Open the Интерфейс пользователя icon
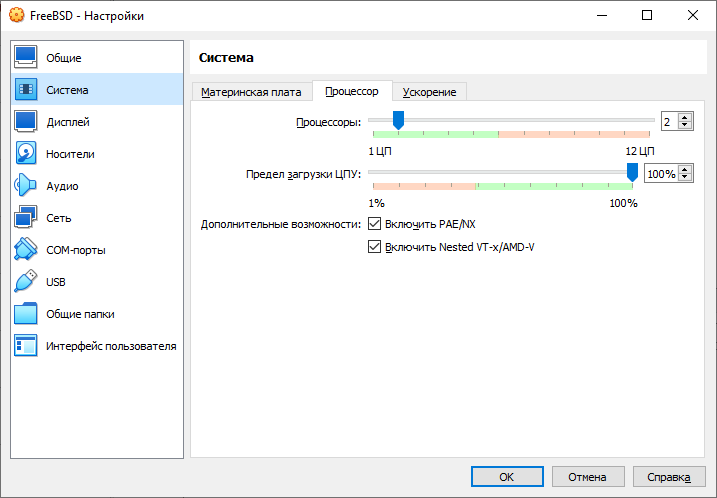Viewport: 717px width, 498px height. coord(26,346)
